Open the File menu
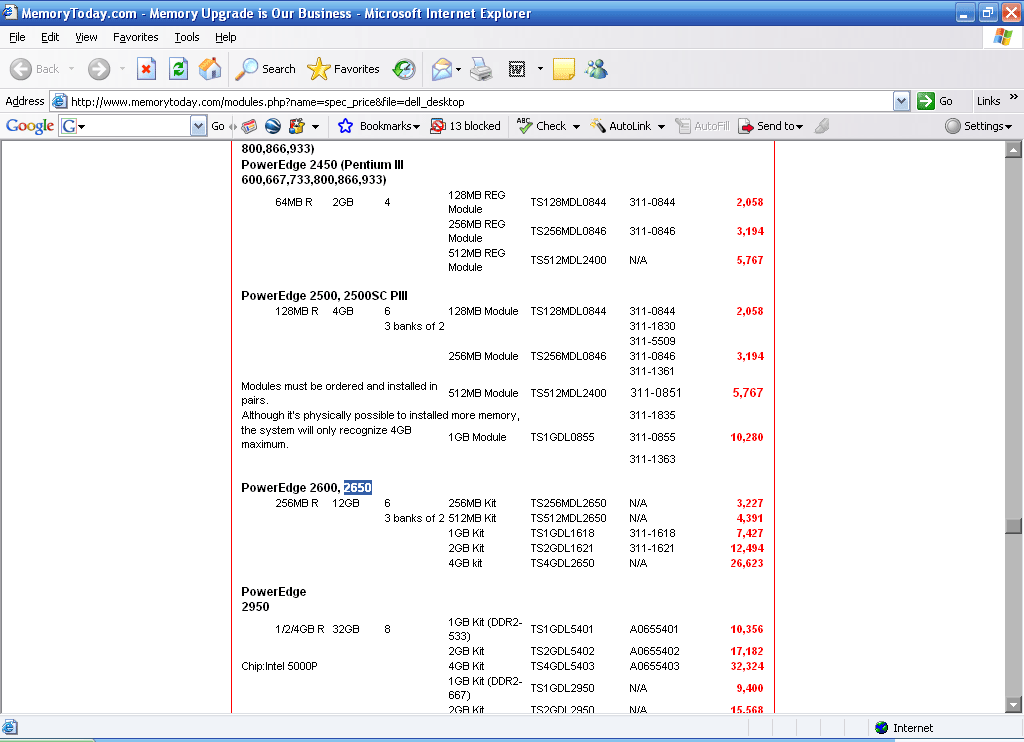1024x742 pixels. 18,37
